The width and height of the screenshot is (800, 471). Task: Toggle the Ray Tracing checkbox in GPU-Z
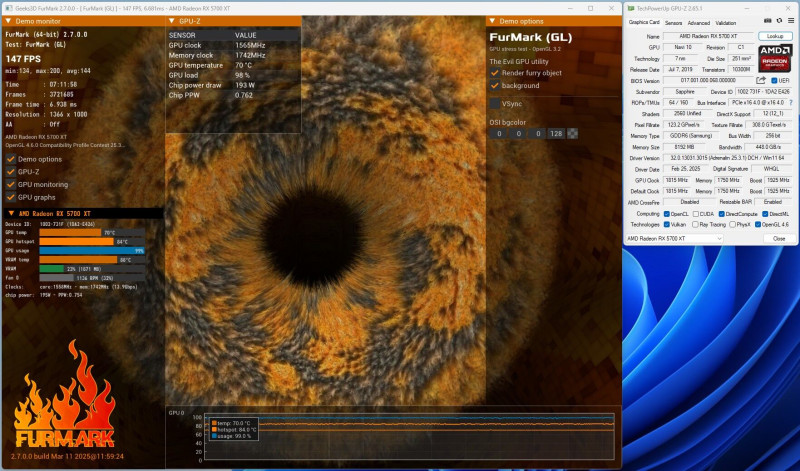[695, 225]
